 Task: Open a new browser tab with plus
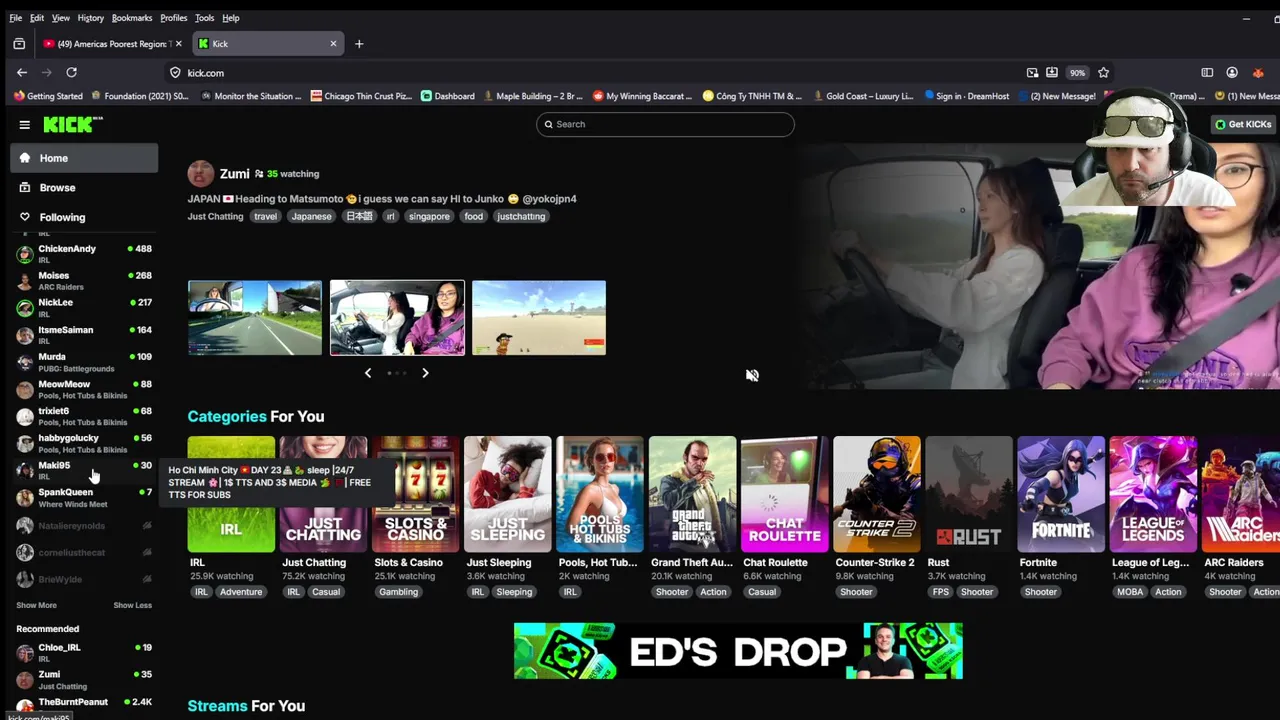[359, 44]
